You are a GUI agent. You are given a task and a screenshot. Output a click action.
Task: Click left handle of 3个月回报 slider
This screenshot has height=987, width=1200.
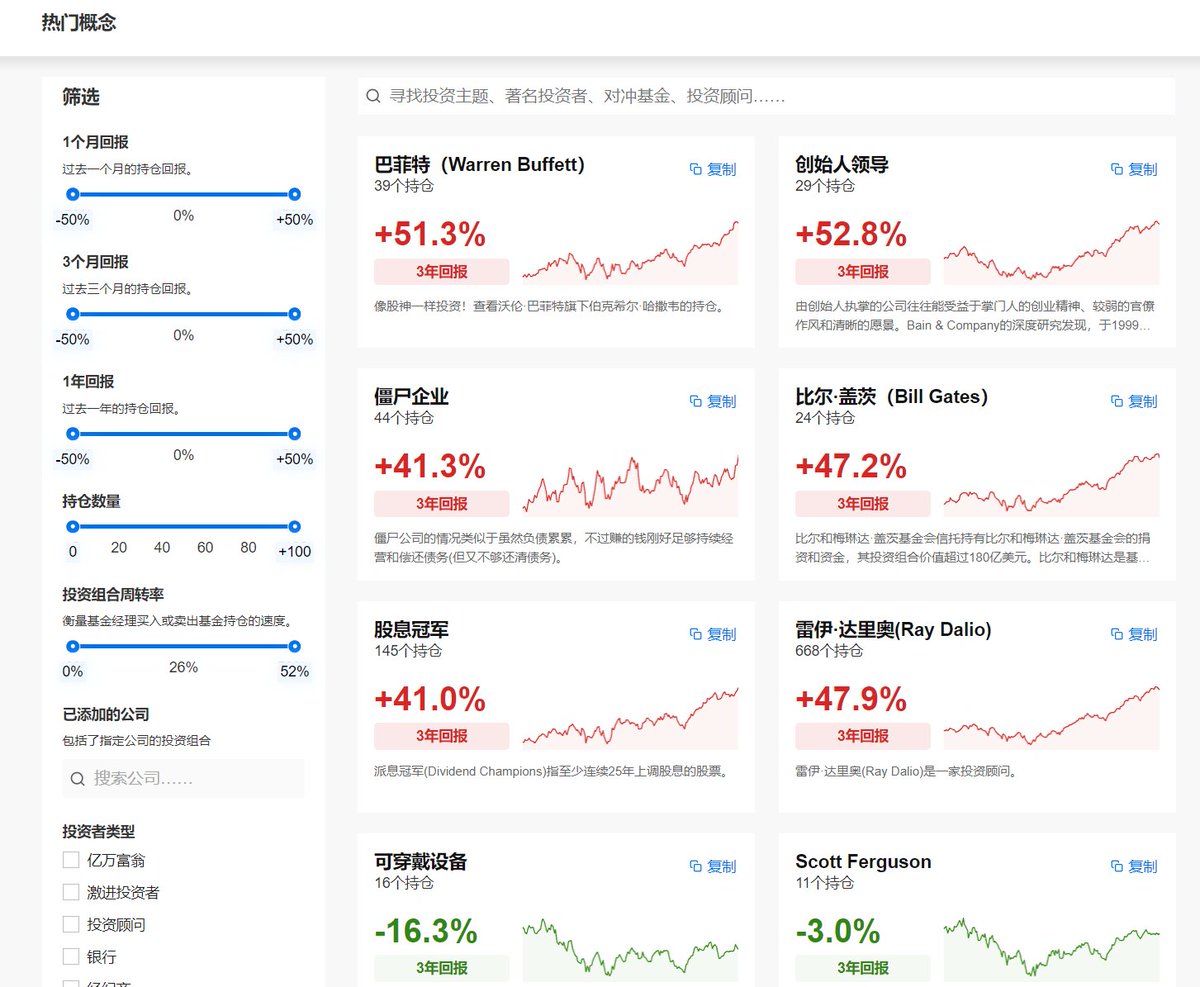coord(73,314)
